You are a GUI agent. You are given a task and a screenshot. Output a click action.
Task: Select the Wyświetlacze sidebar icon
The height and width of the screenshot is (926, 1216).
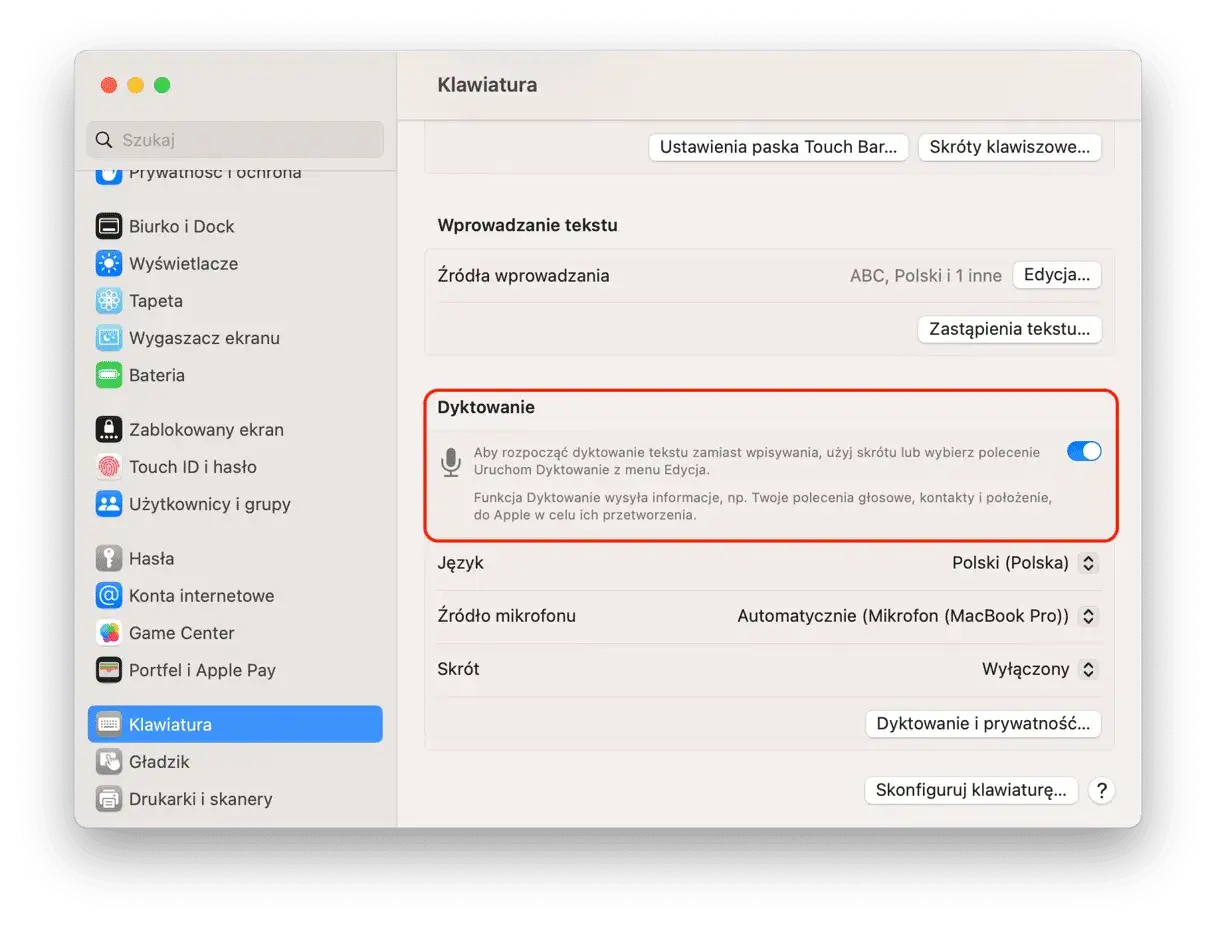click(108, 264)
